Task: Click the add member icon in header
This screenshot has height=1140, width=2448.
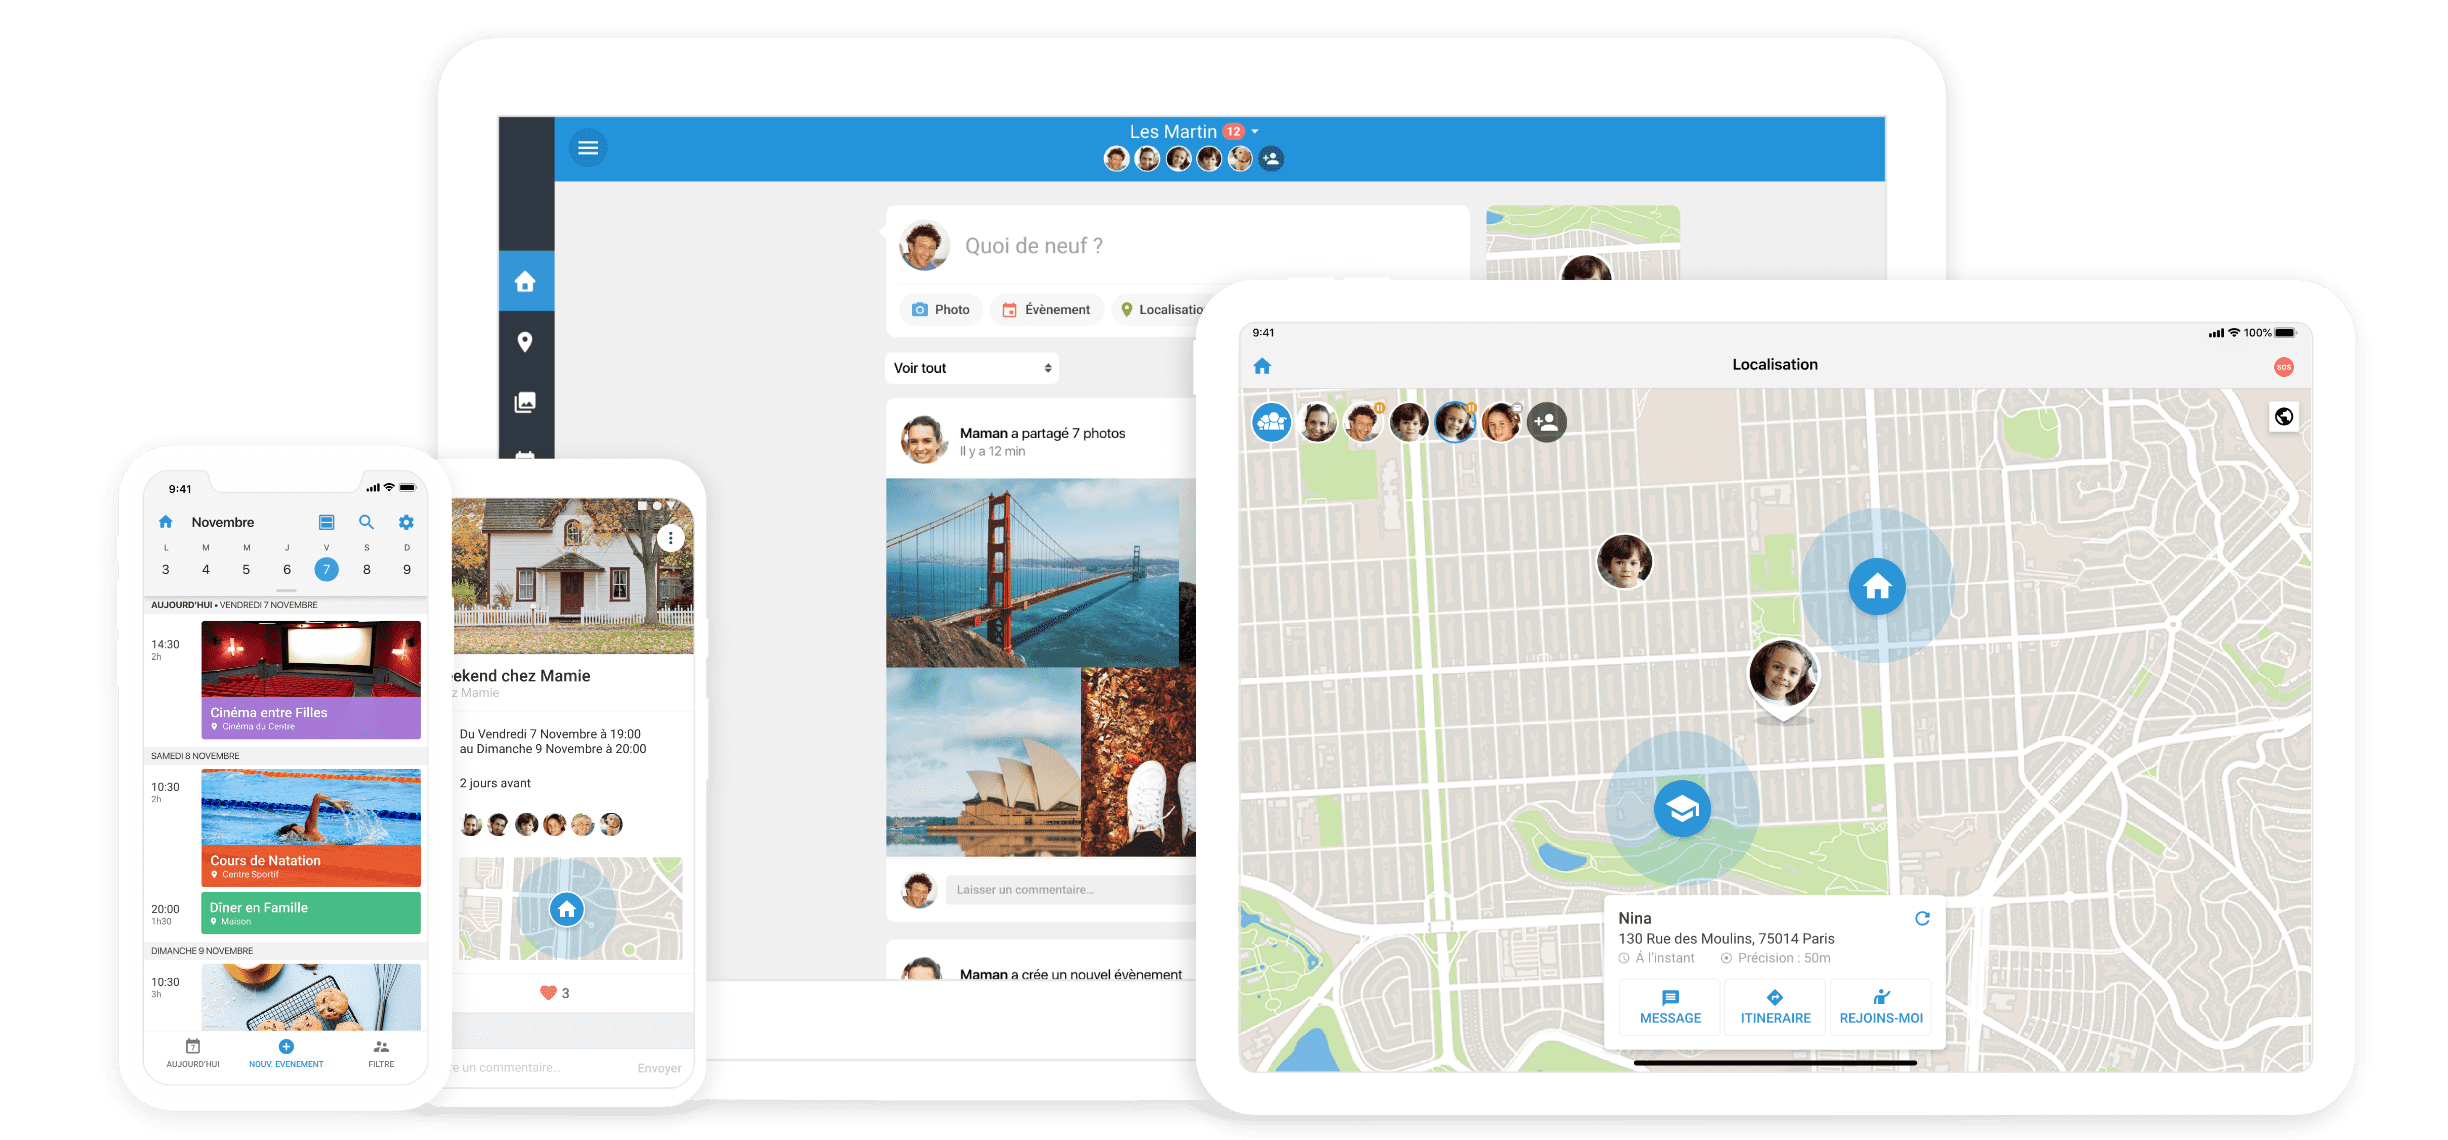Action: [x=1271, y=159]
